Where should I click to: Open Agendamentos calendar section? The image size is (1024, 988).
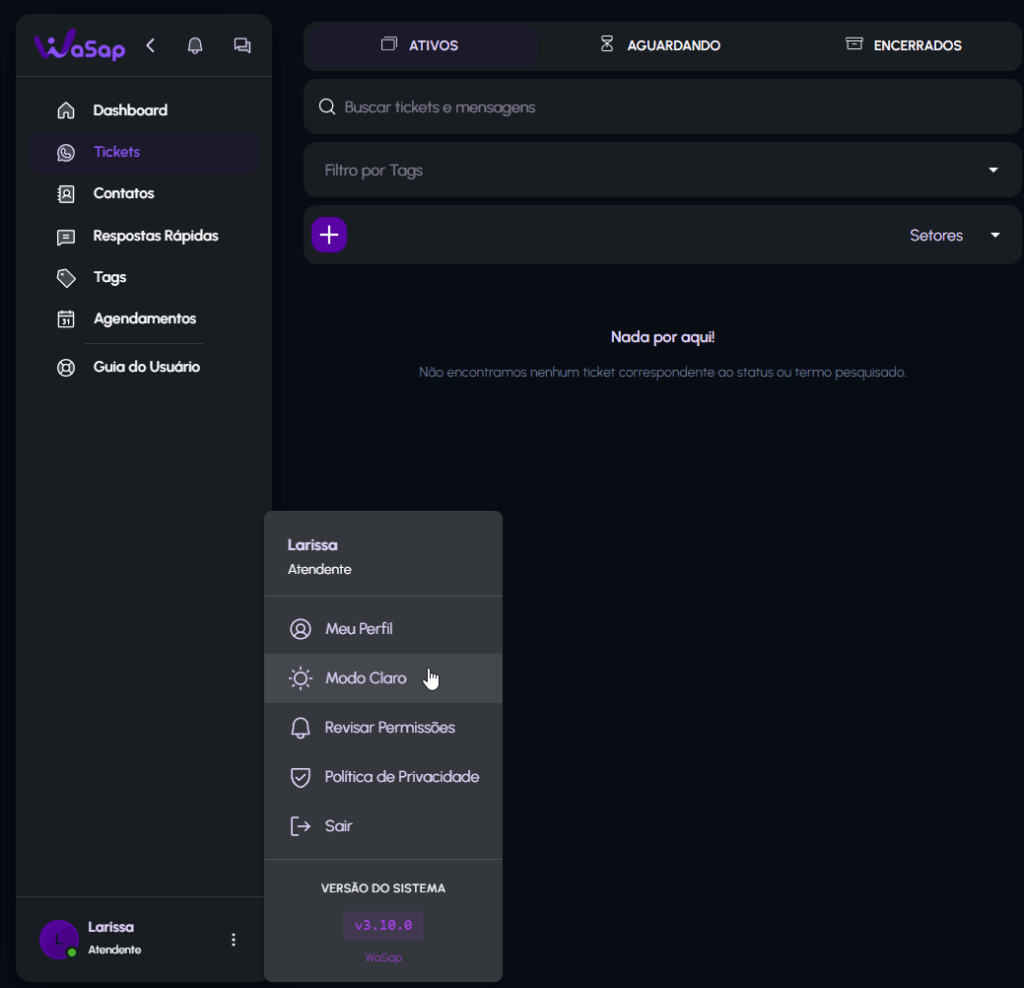144,319
